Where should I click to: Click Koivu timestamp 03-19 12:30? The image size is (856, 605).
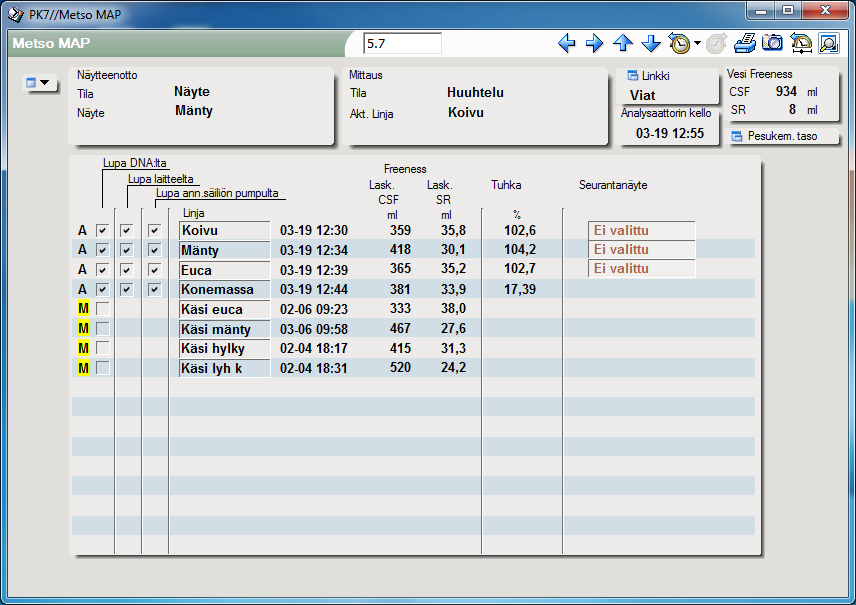point(314,230)
